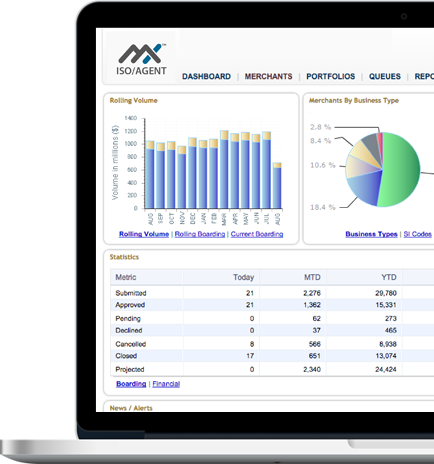
Task: Open the SI Codes link
Action: pyautogui.click(x=418, y=234)
